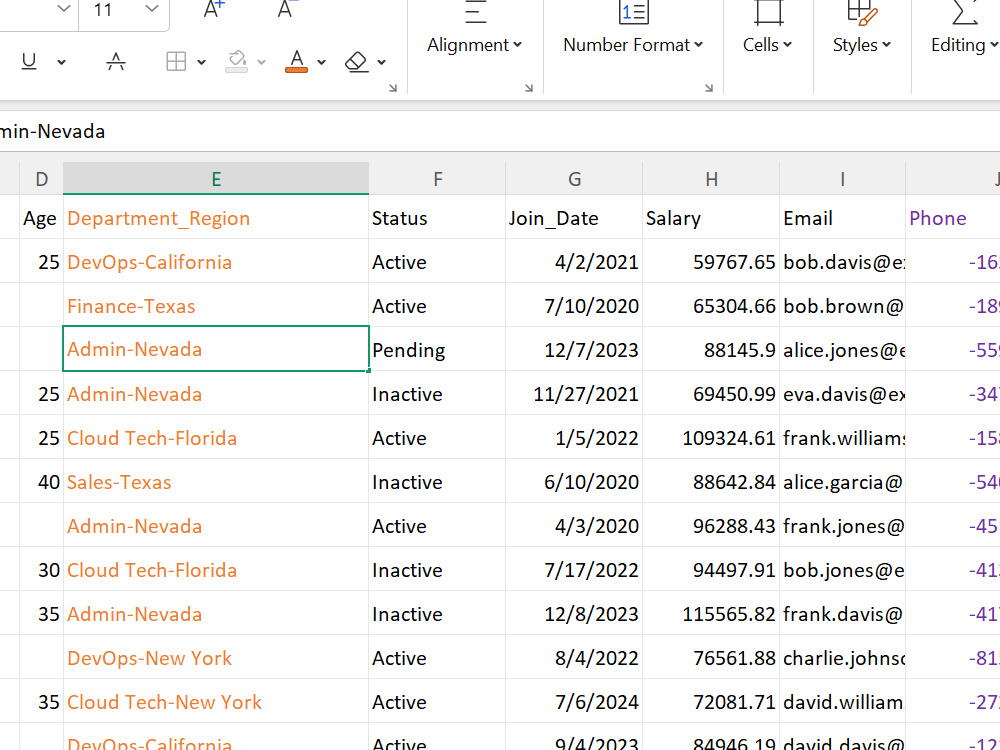Select the Phone header cell
Screen dimensions: 1000x750
coord(953,217)
